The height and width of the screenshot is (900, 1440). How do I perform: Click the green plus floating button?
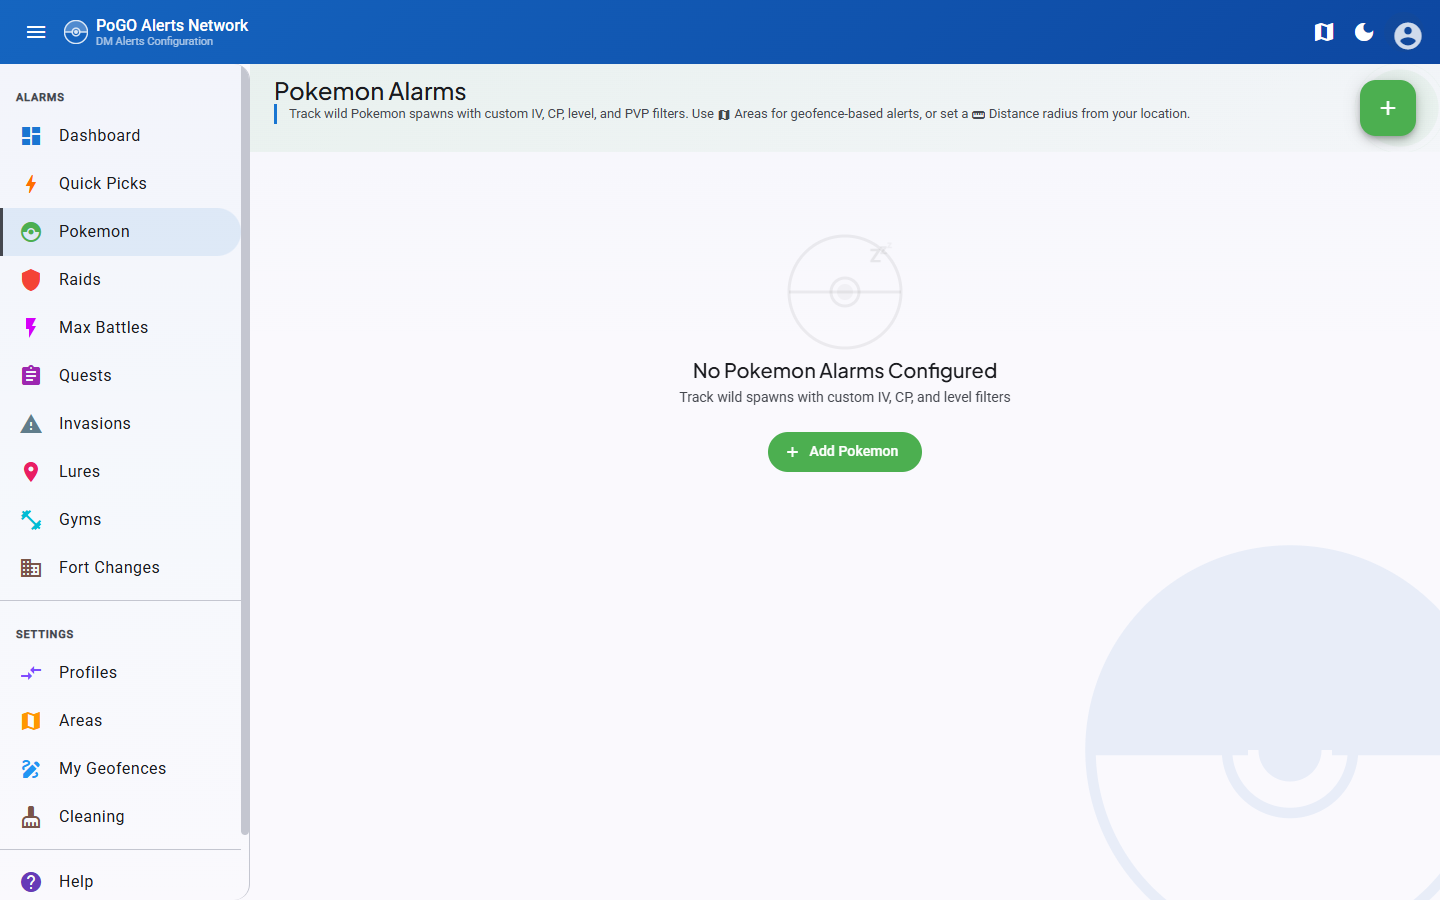pos(1388,108)
